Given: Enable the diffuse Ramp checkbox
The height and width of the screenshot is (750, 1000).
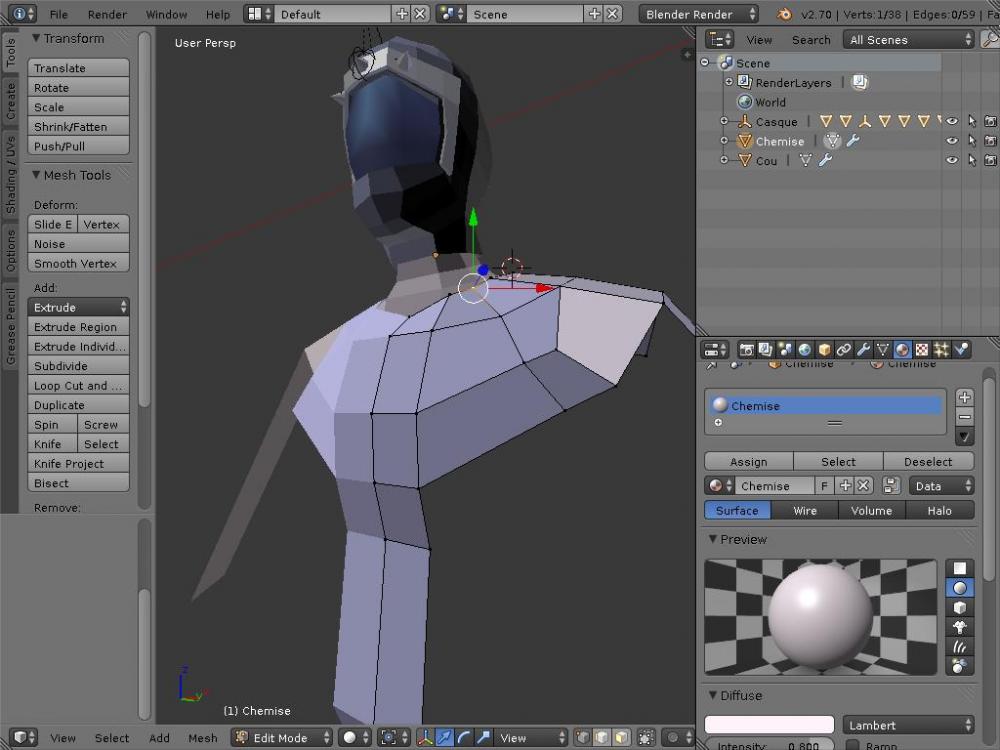Looking at the screenshot, I should [x=853, y=745].
